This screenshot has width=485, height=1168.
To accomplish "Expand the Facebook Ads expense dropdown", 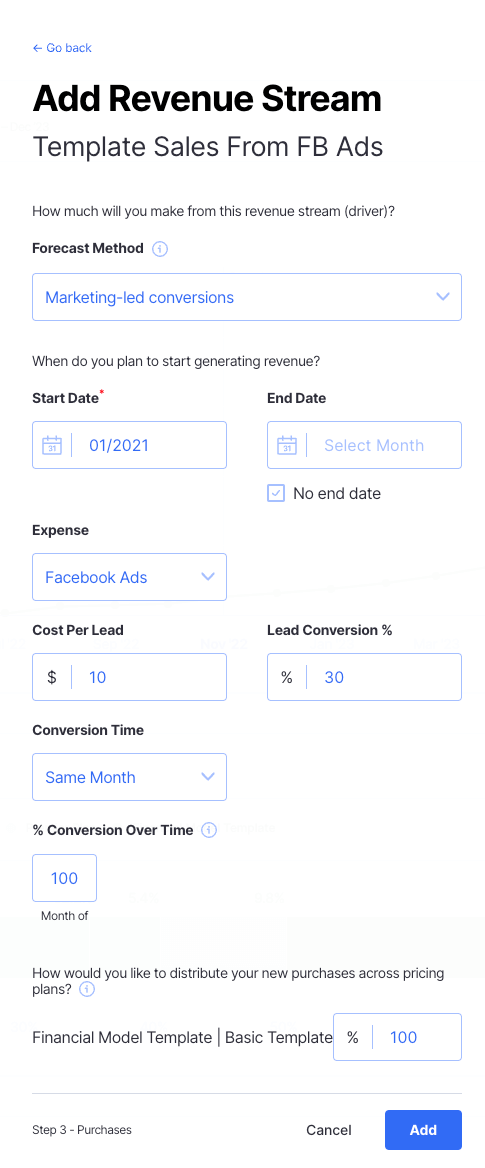I will 130,577.
